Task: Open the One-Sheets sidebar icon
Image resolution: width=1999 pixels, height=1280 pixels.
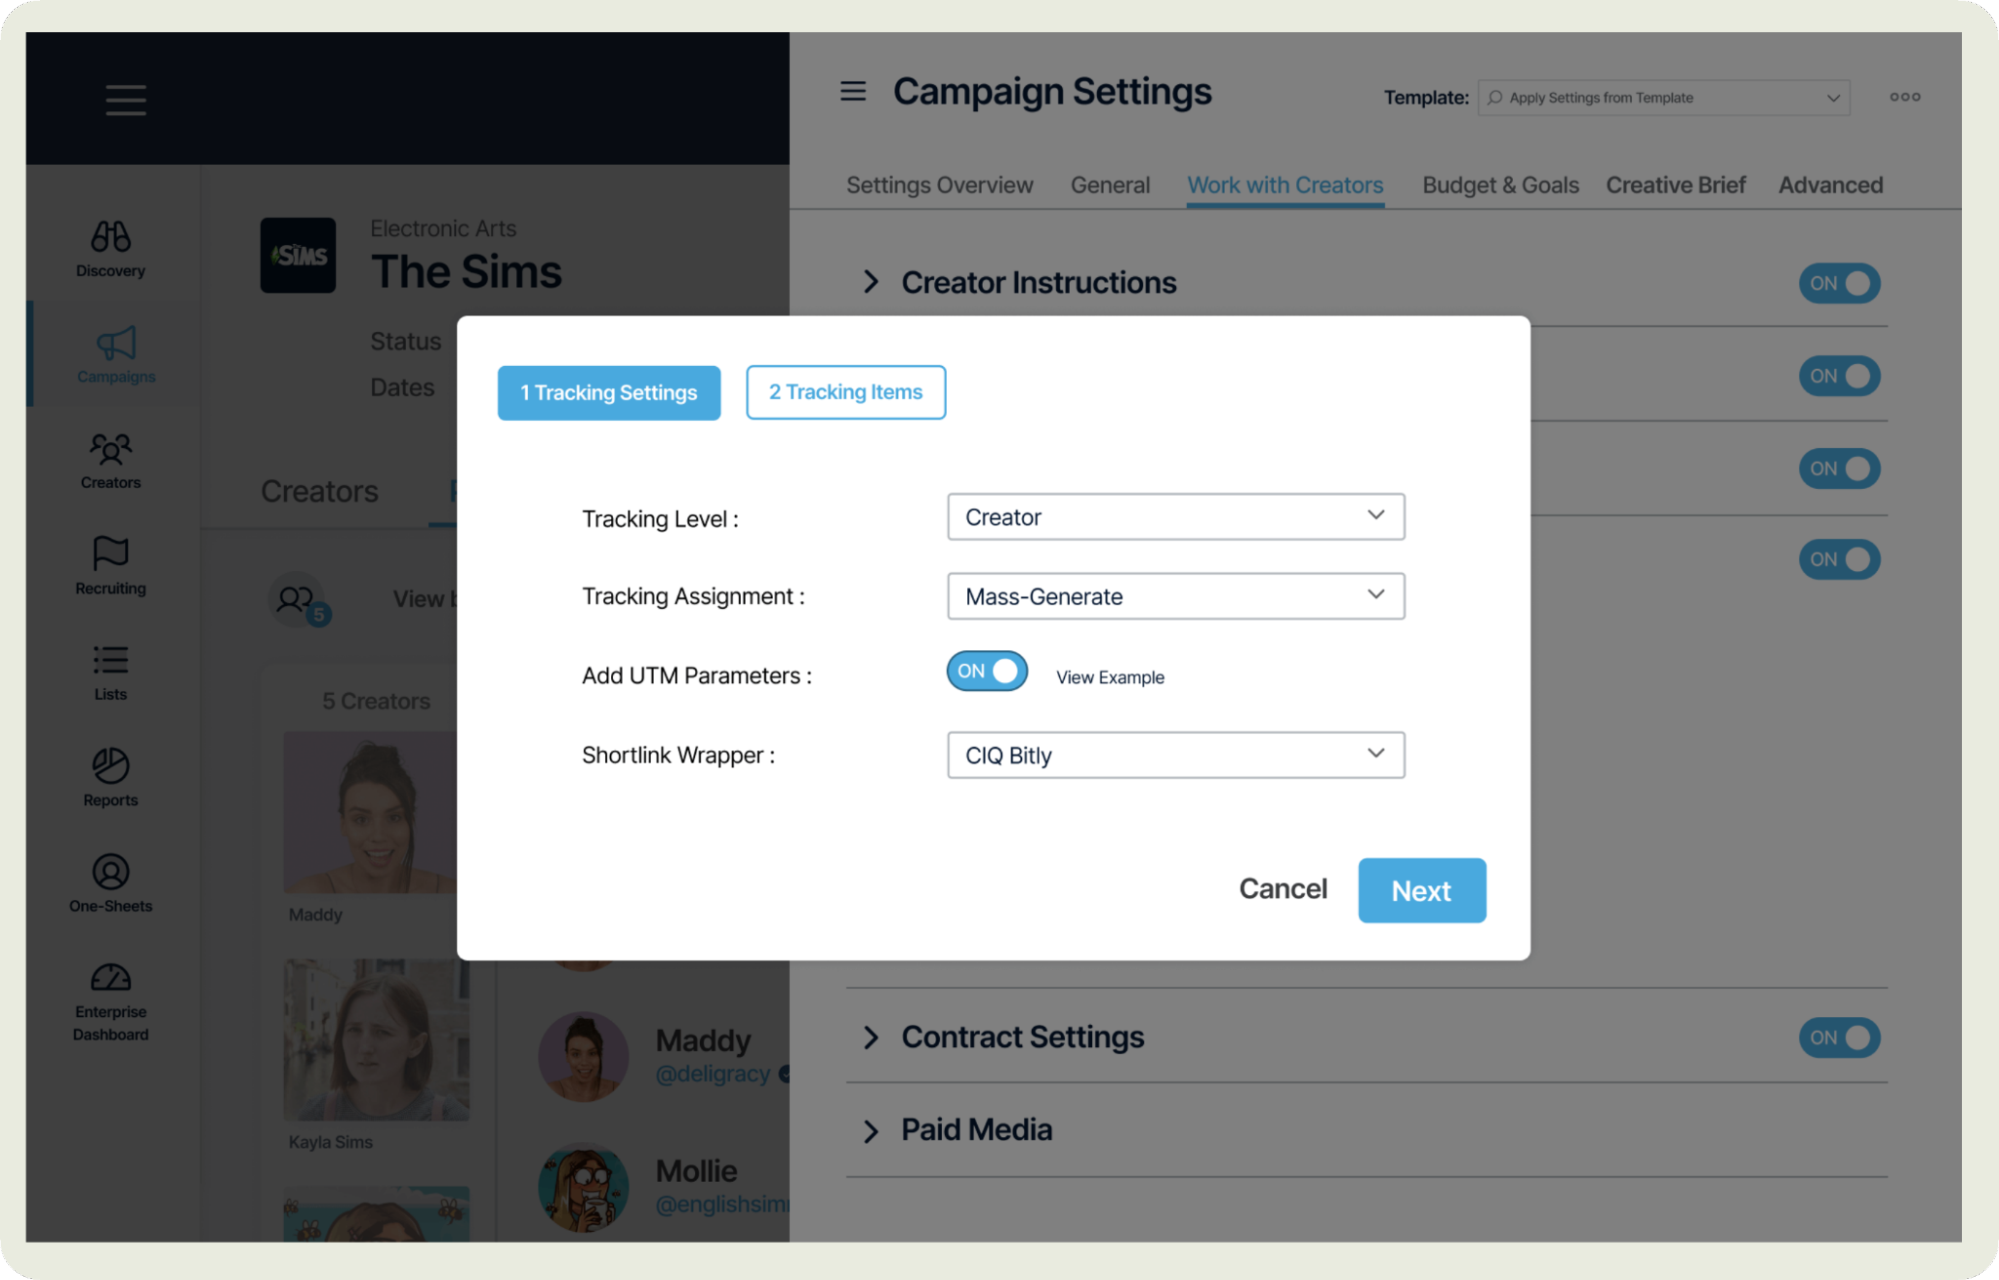Action: coord(111,872)
